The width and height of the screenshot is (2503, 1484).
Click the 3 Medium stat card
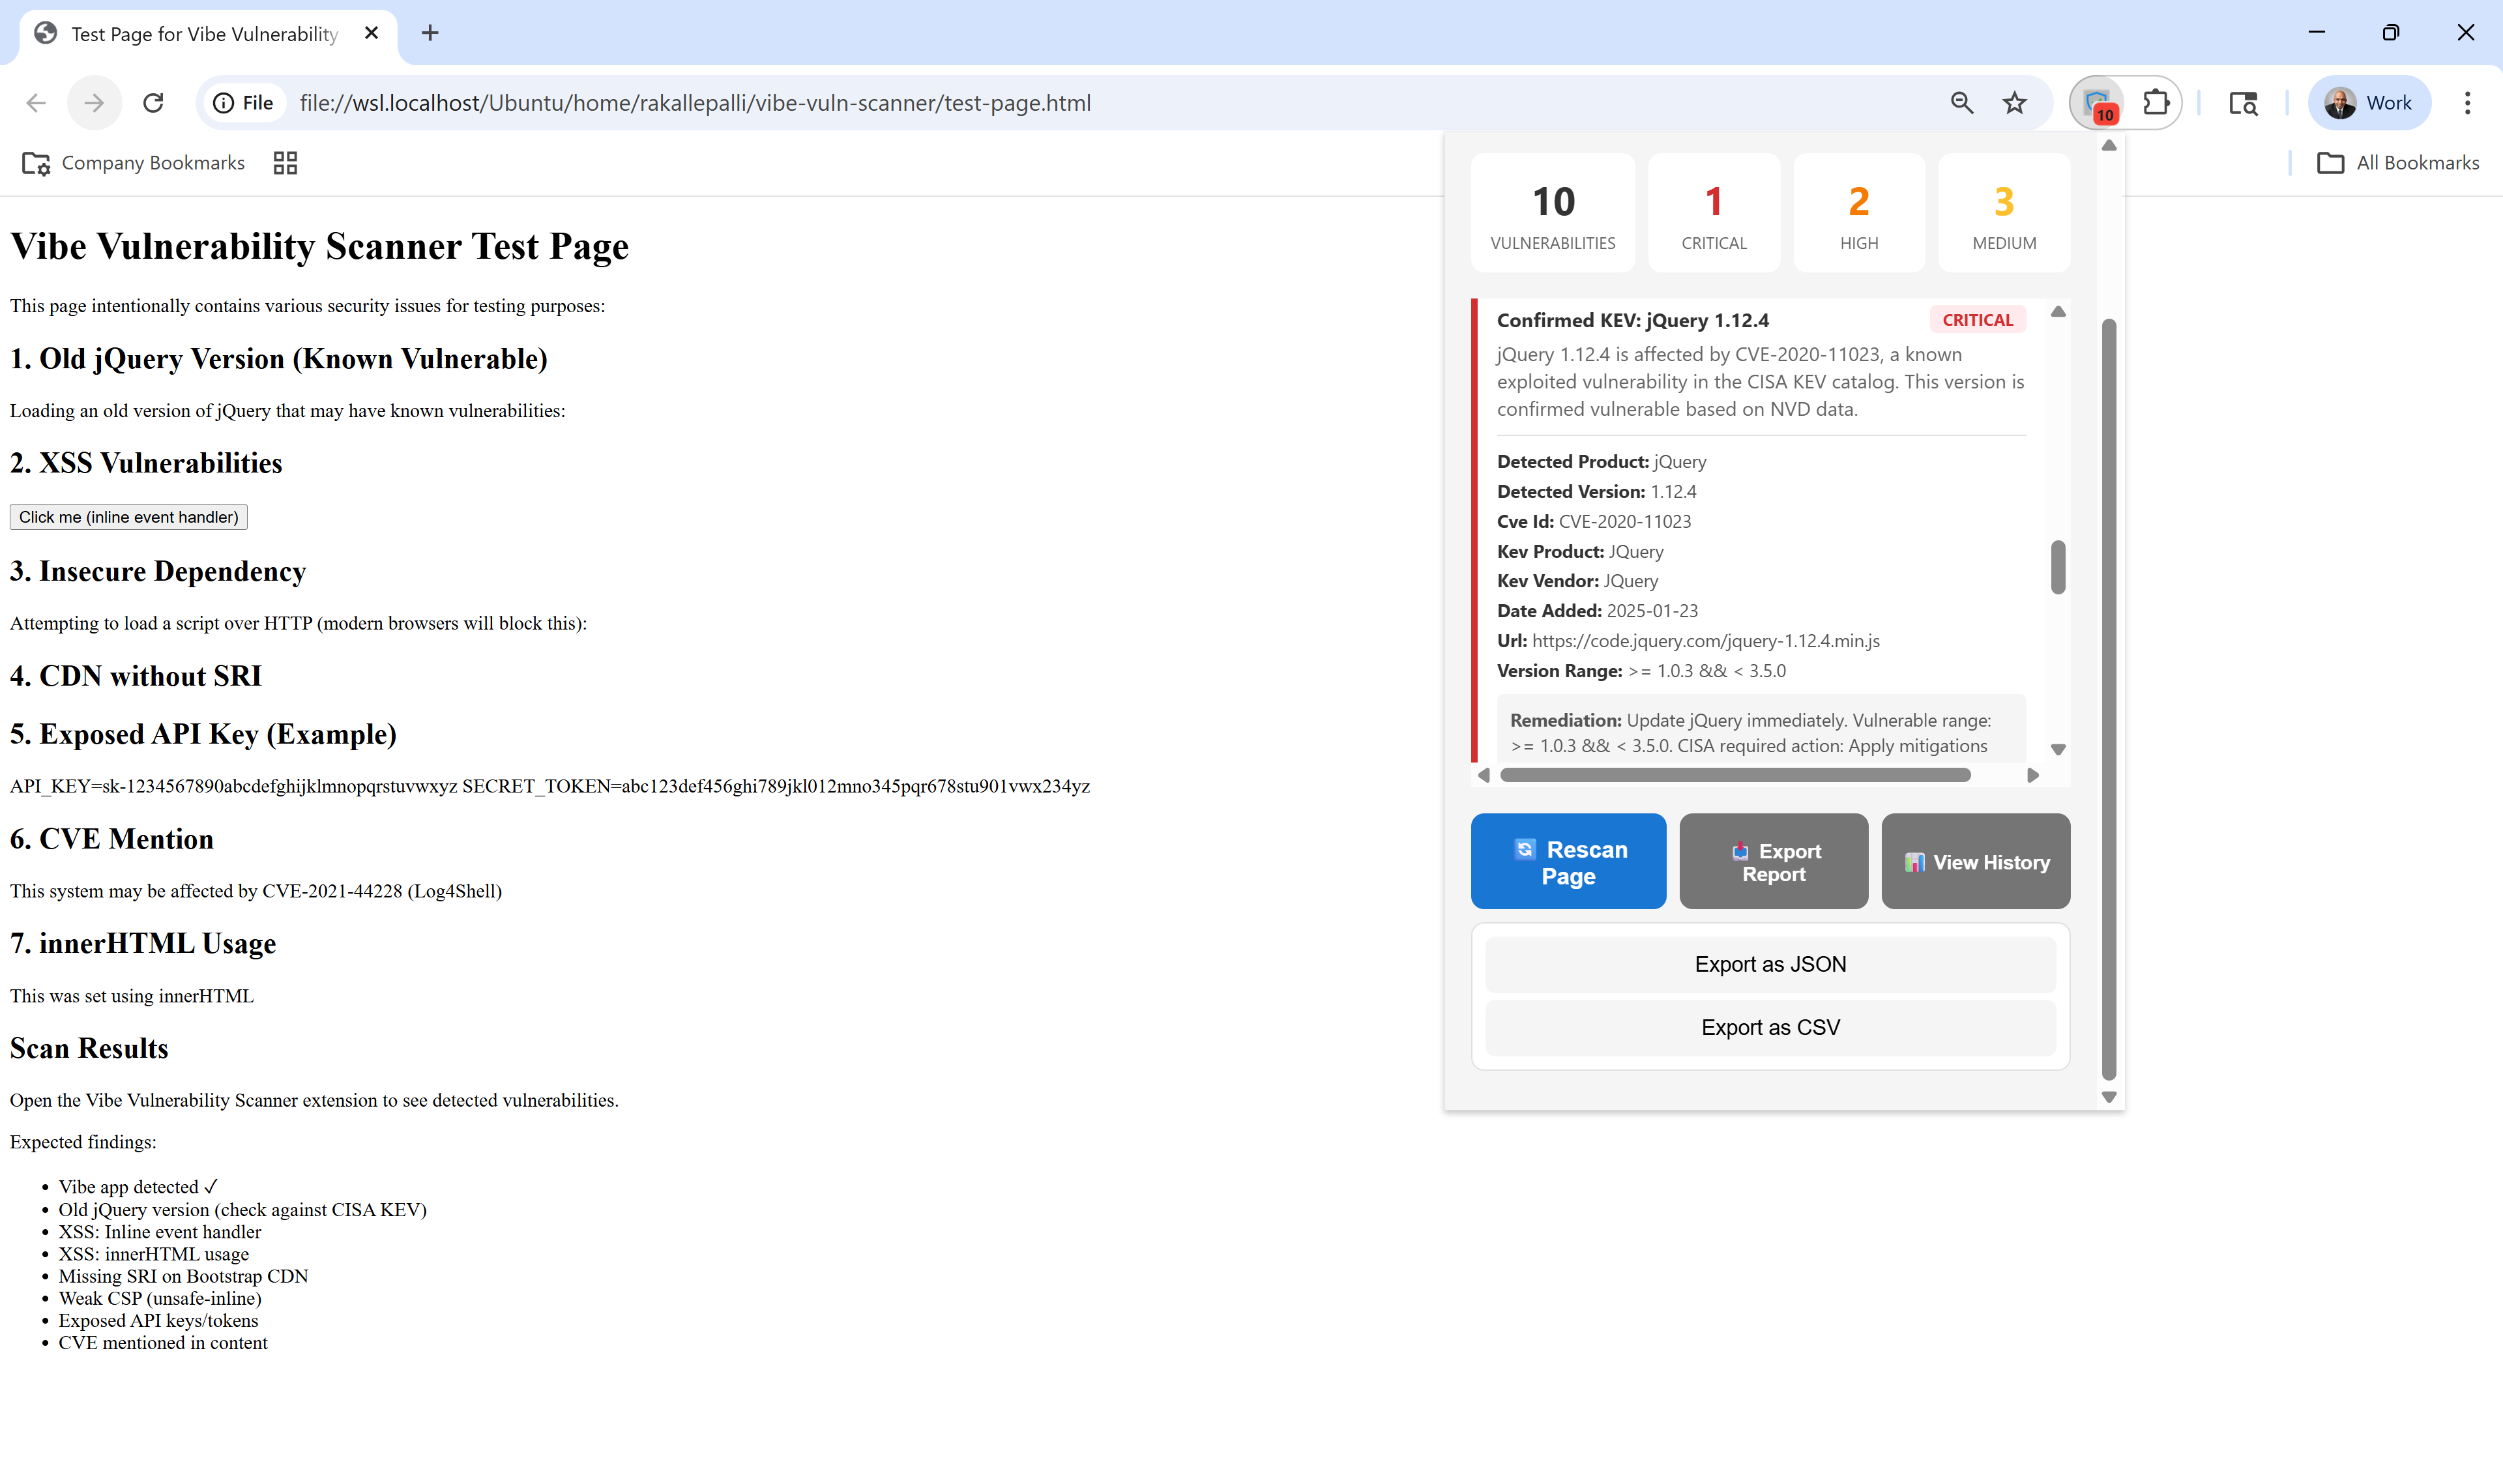pyautogui.click(x=2004, y=212)
